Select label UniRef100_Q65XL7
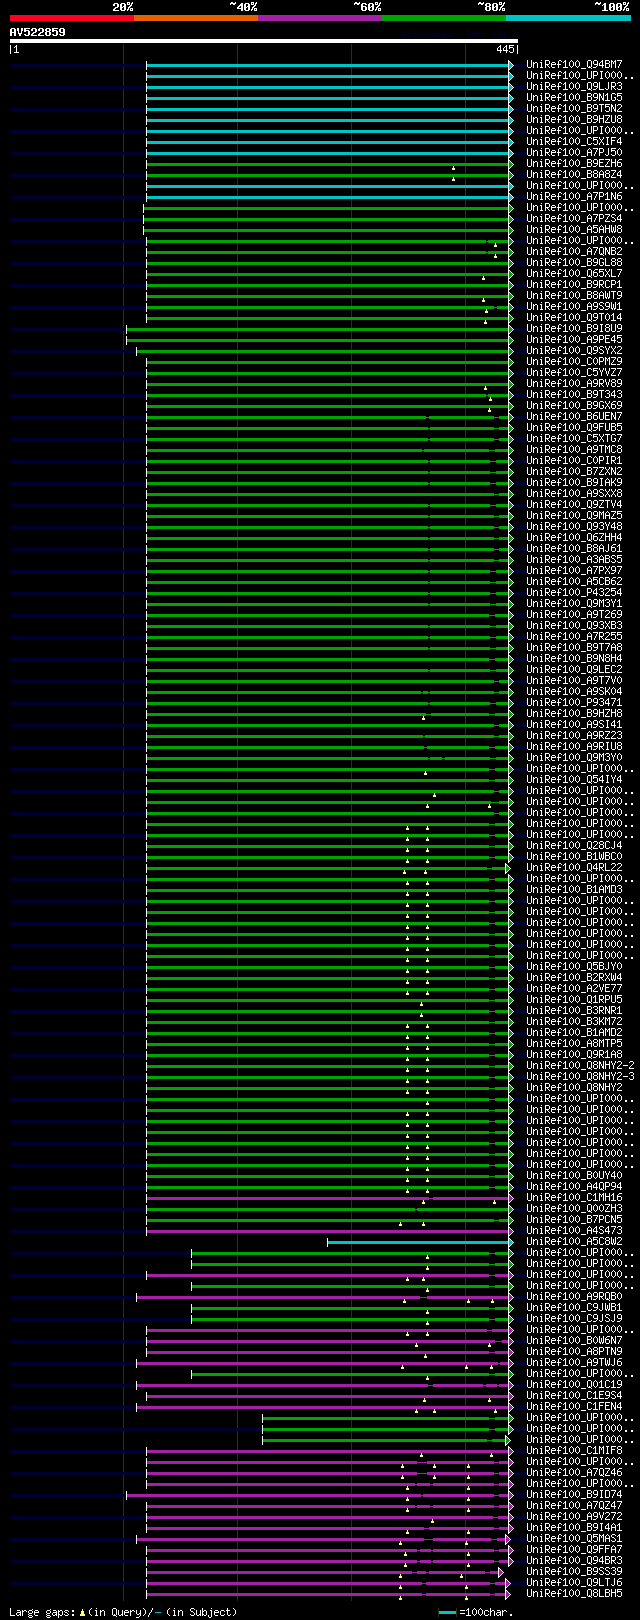The width and height of the screenshot is (640, 1620). click(x=574, y=274)
